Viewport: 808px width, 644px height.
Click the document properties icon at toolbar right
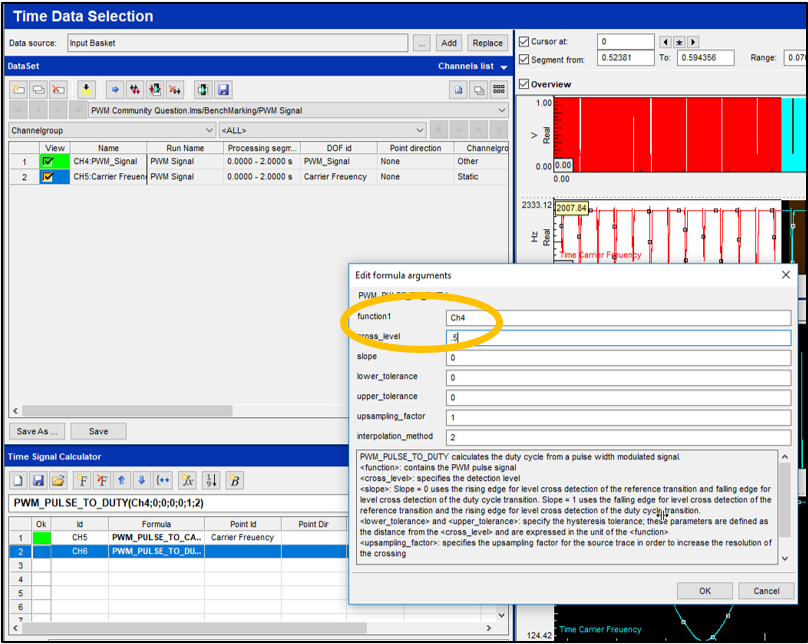tap(459, 90)
